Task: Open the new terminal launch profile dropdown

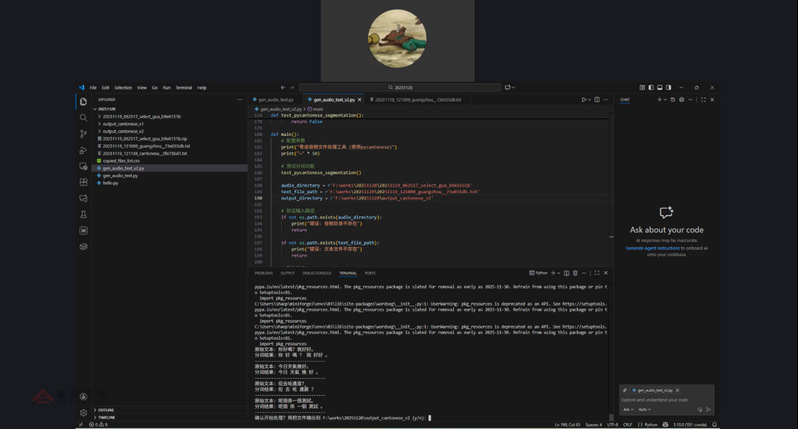Action: pos(559,273)
